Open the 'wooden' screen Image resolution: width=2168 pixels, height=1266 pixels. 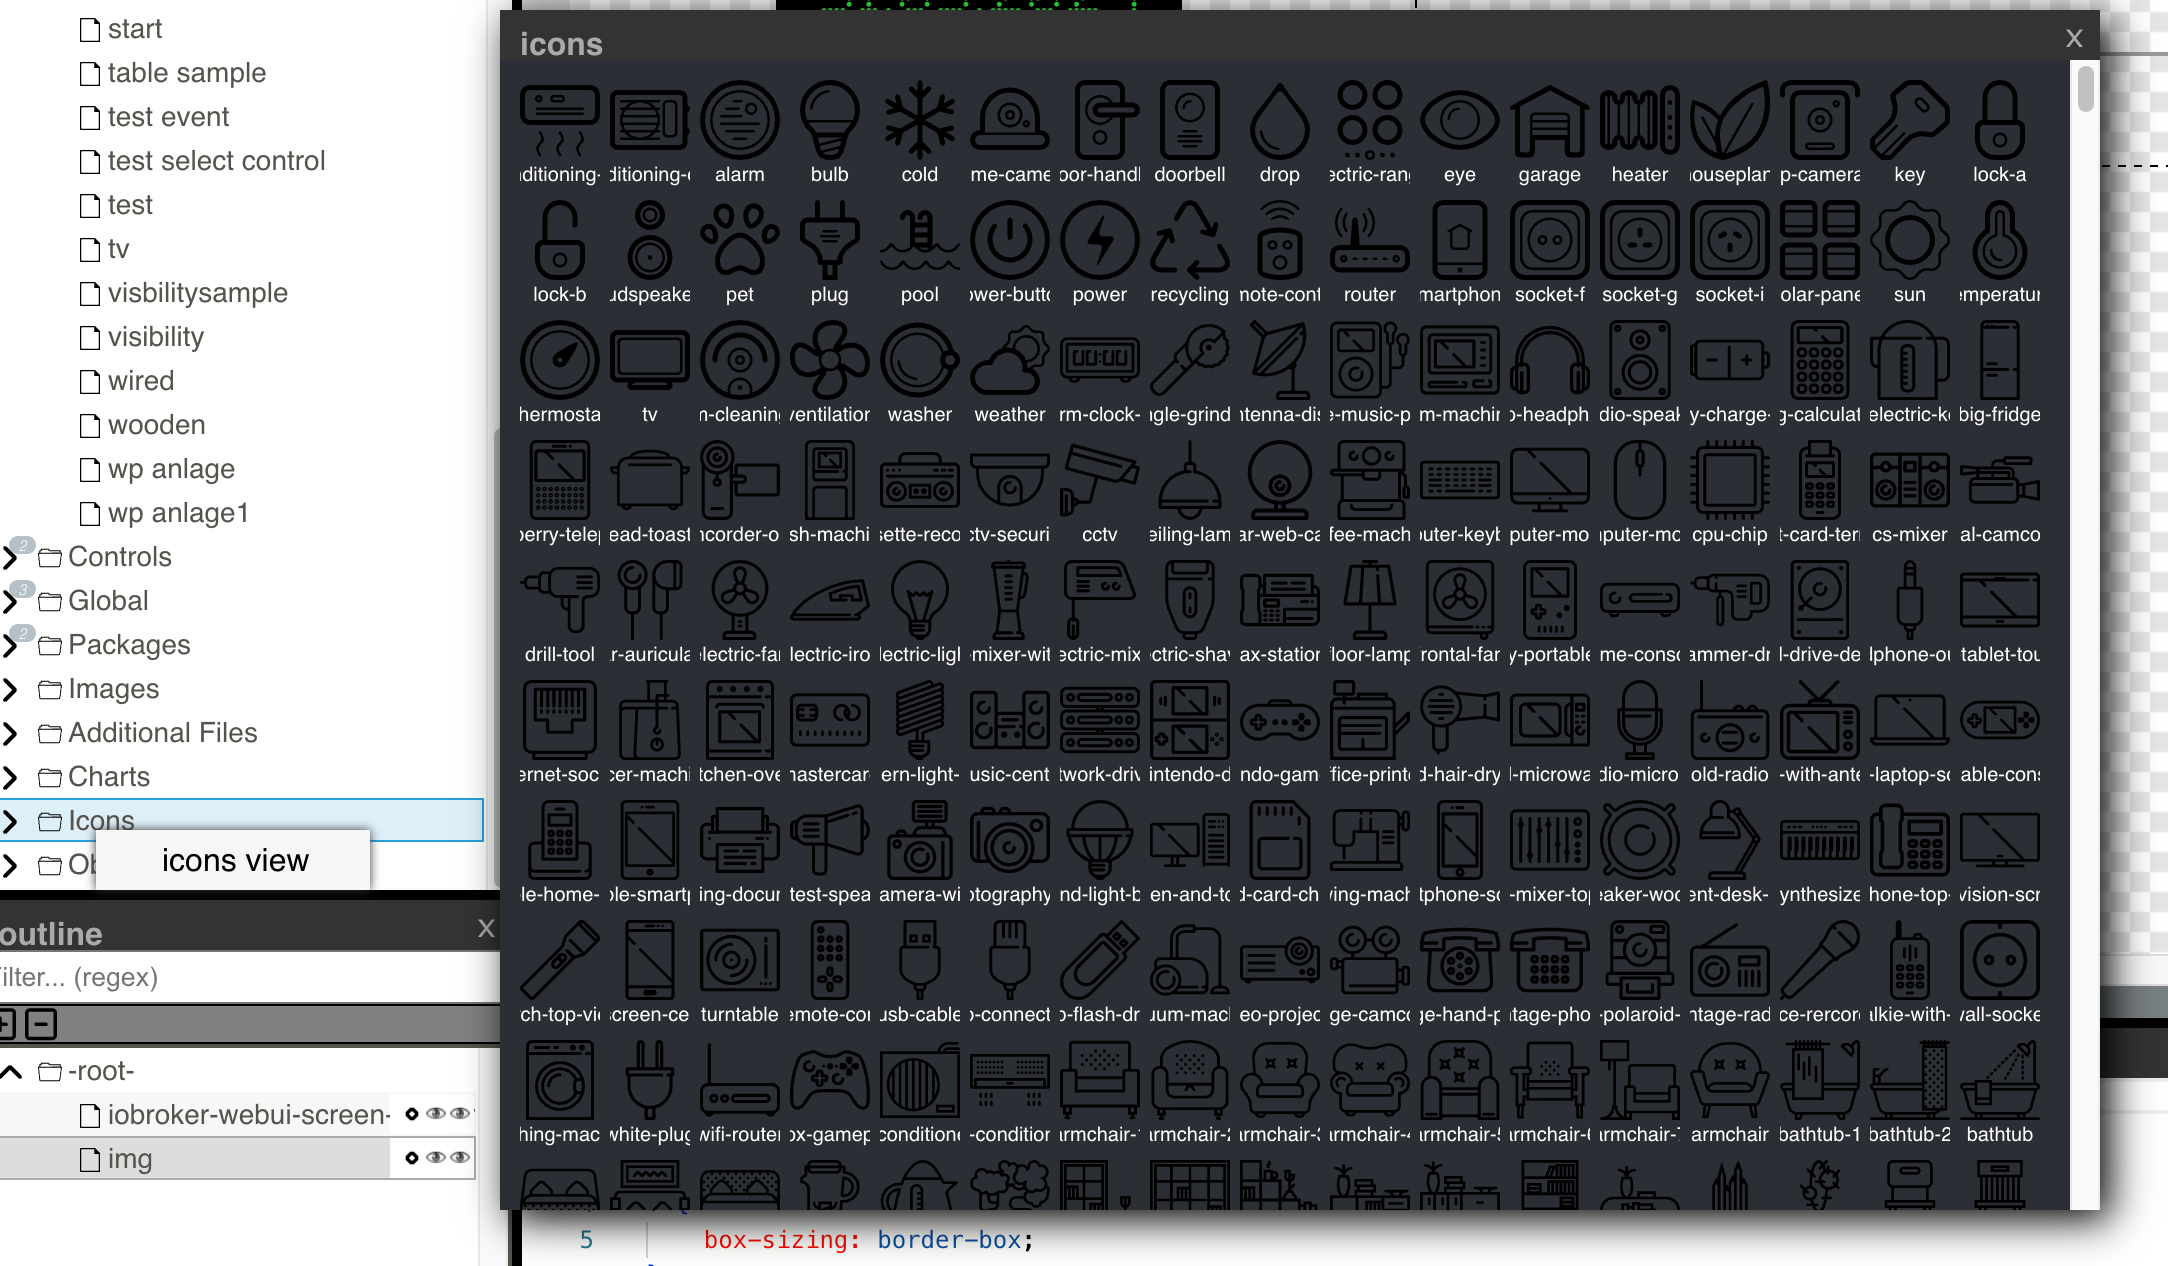(156, 425)
